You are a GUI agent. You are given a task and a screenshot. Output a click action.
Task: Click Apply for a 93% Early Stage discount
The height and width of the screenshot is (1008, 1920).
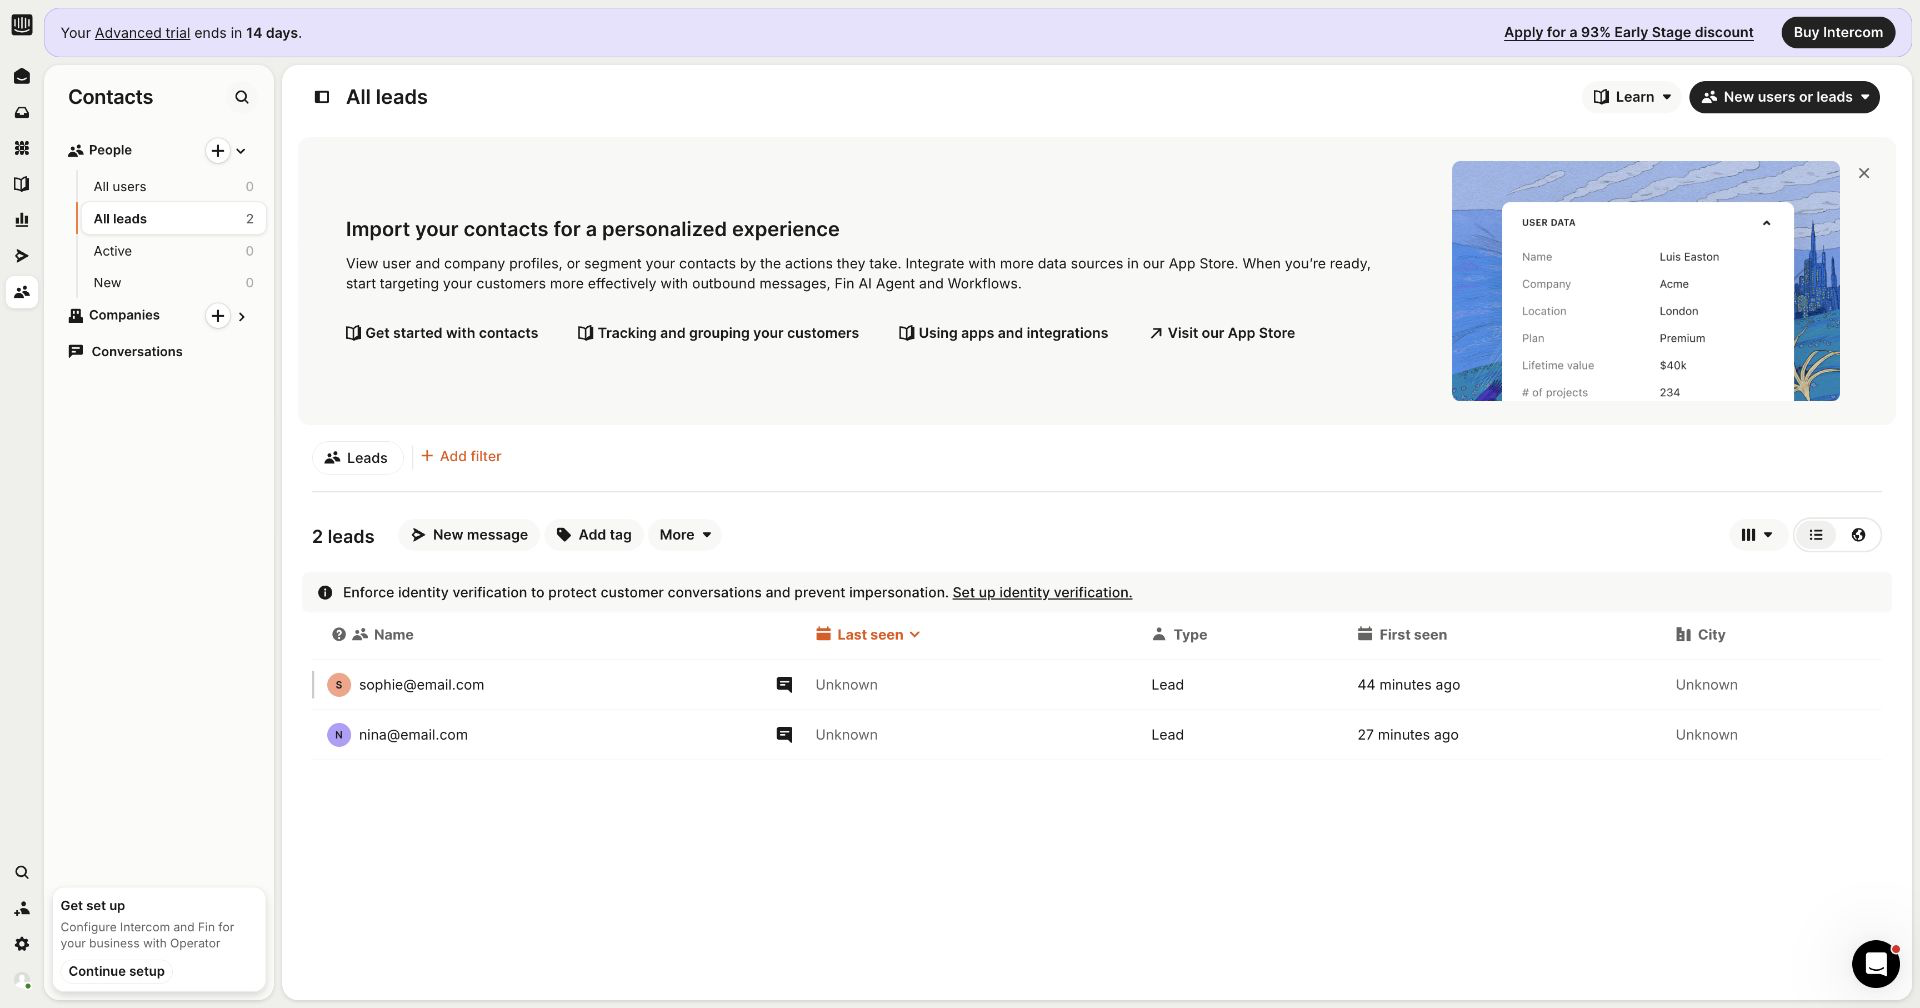point(1628,33)
